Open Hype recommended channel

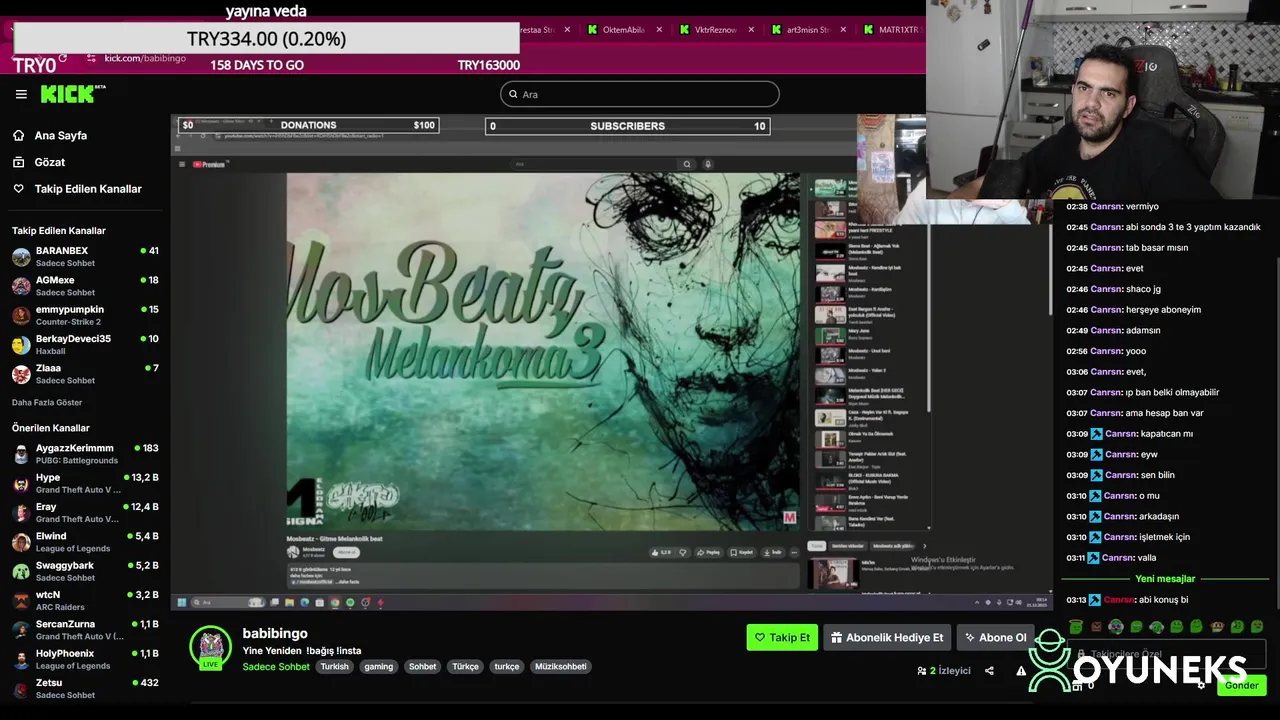(x=85, y=483)
